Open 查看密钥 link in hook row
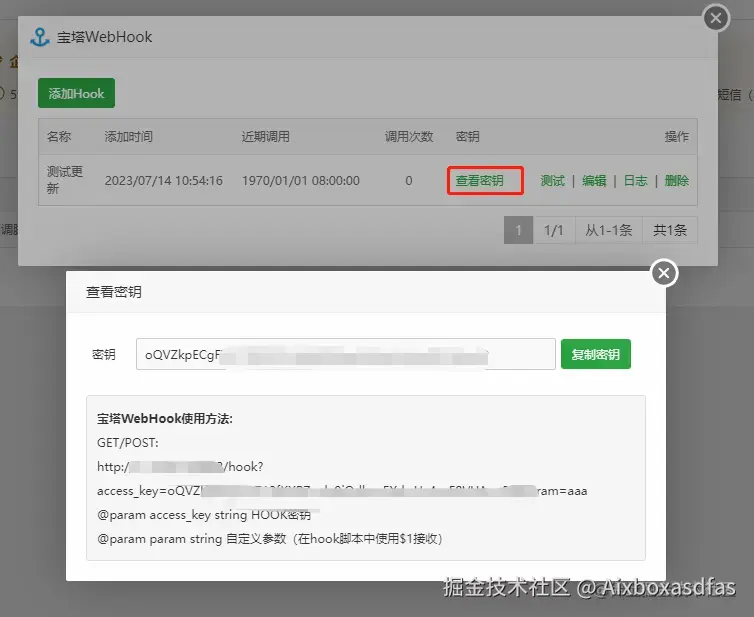The image size is (754, 617). point(479,181)
